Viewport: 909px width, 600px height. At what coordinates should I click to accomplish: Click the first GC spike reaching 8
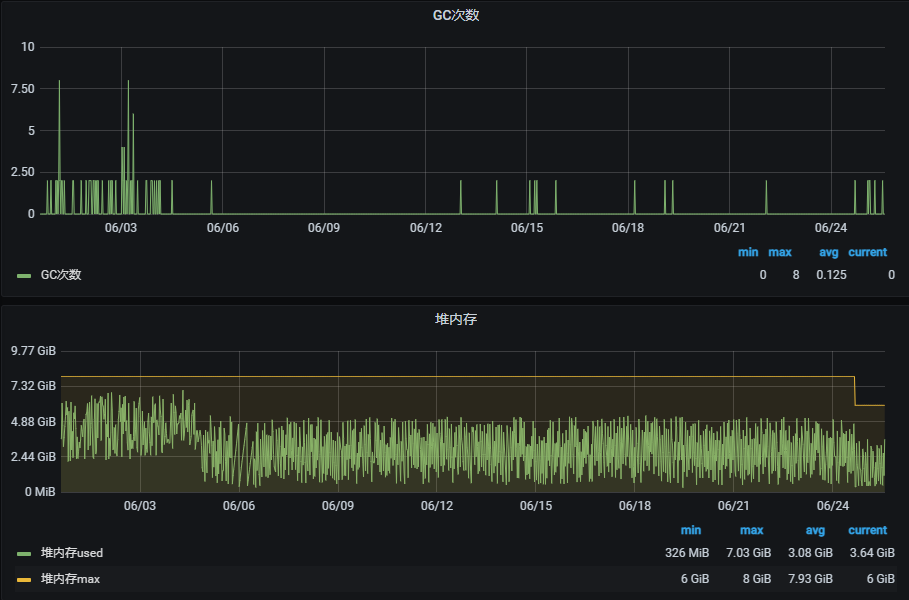(x=59, y=82)
